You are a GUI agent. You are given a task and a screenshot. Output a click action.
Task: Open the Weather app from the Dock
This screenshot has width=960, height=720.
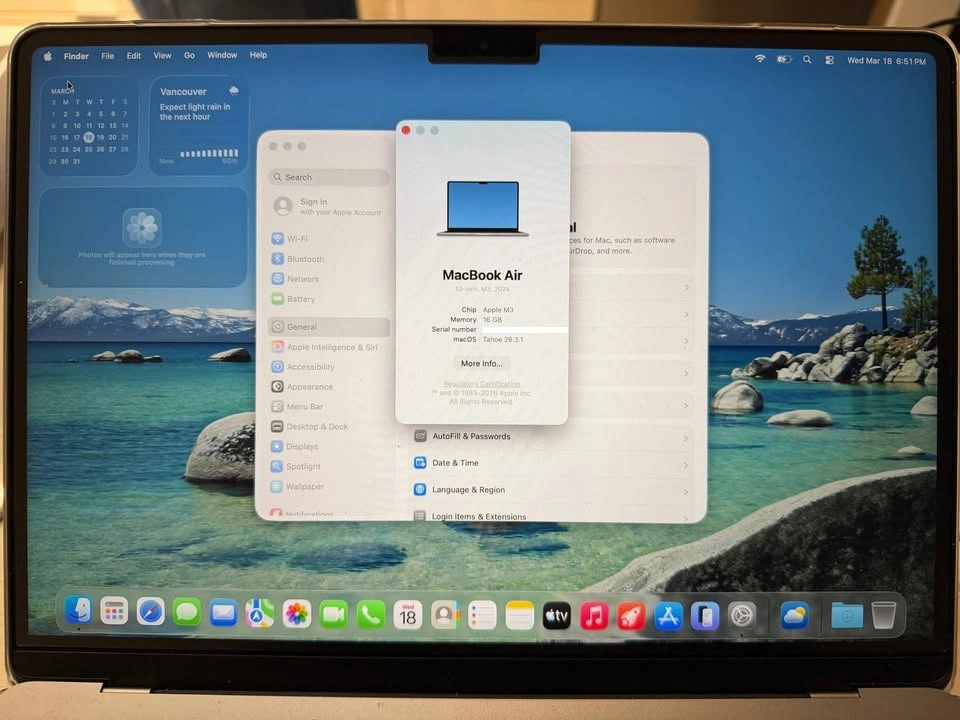click(794, 616)
